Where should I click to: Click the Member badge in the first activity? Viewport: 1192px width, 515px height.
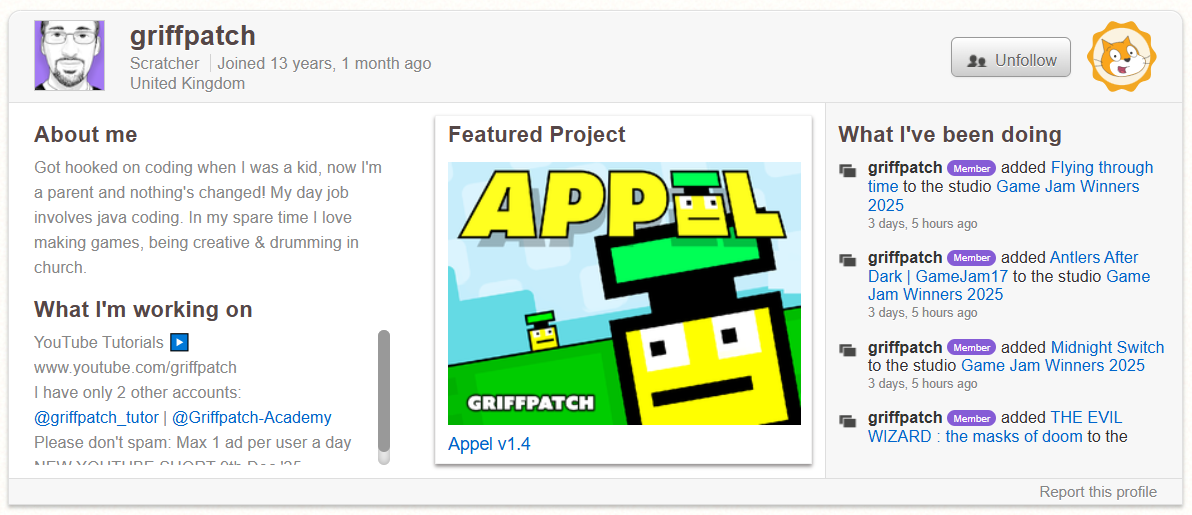[x=971, y=168]
